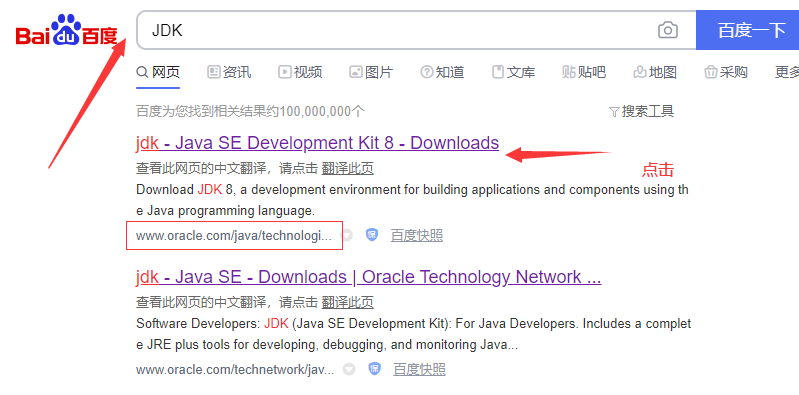Open 百度快照 for the second result
The width and height of the screenshot is (799, 395).
pyautogui.click(x=419, y=370)
